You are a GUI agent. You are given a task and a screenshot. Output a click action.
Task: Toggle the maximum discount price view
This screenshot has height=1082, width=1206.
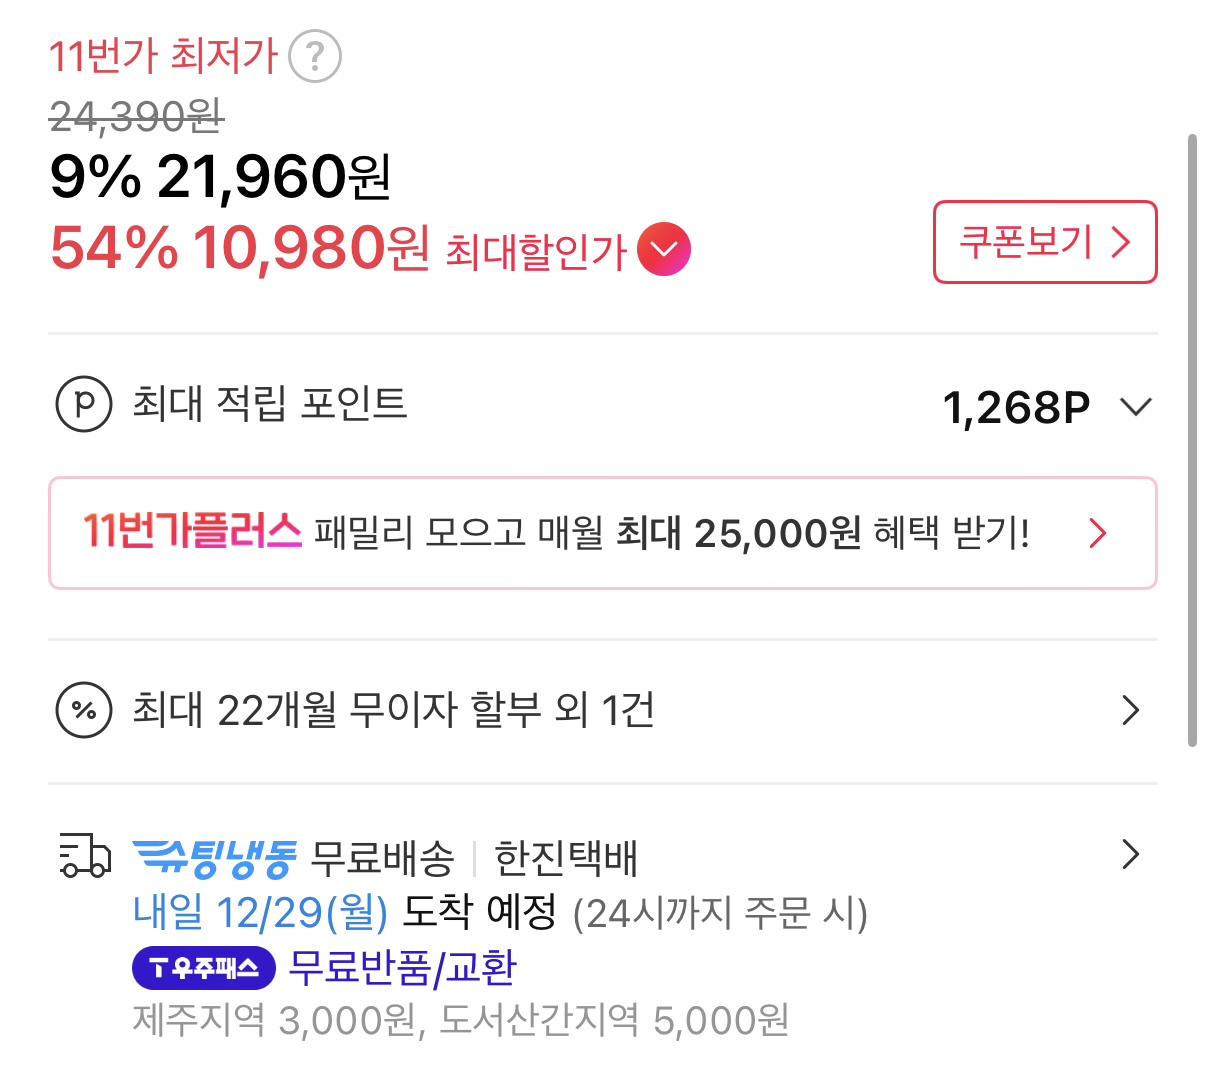(x=663, y=249)
